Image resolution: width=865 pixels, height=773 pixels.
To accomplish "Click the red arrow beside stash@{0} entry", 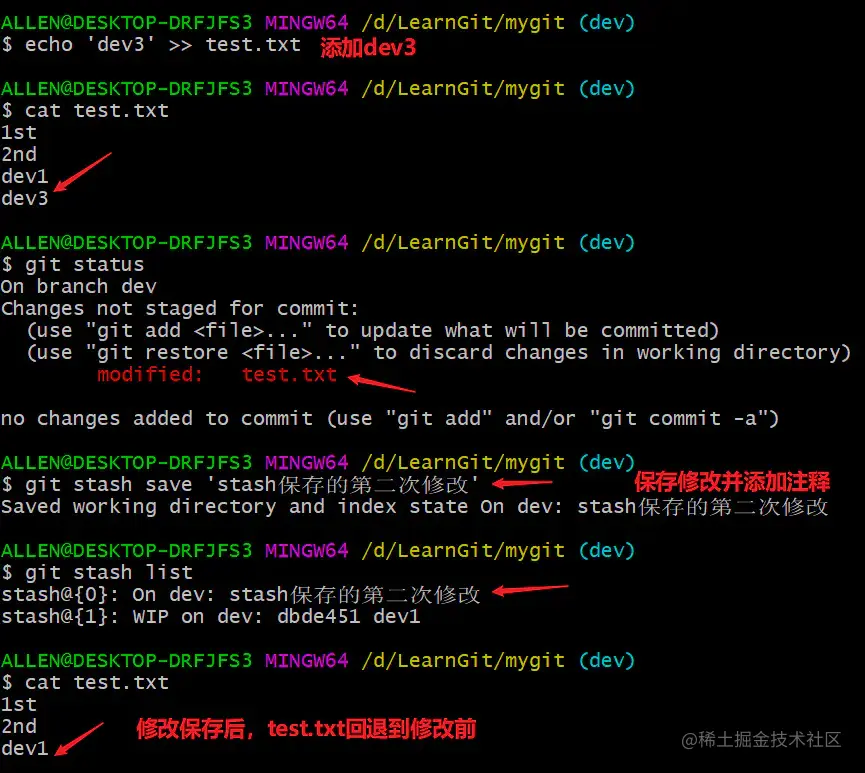I will [530, 590].
